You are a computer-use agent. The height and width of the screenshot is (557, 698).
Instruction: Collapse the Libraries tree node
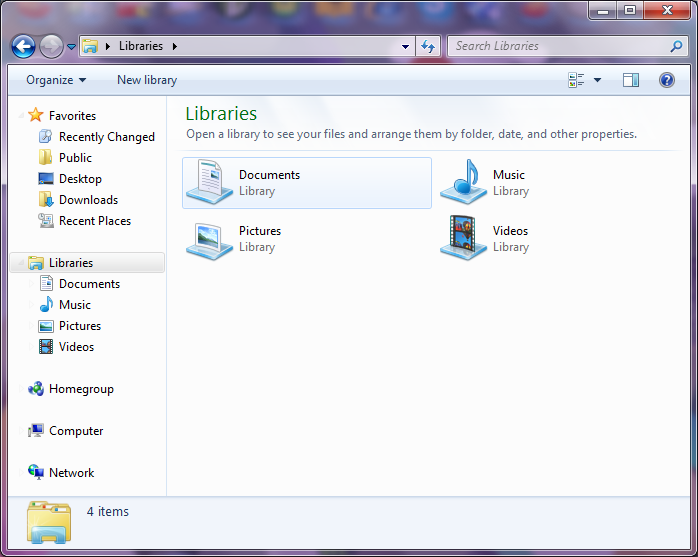[20, 263]
